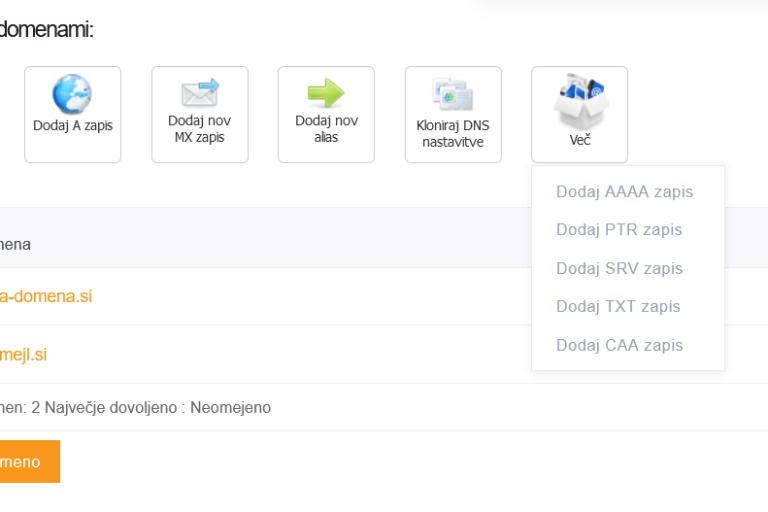Click the 'Največje dovoljeno : Neomejeno' text
The image size is (768, 512).
pyautogui.click(x=158, y=408)
